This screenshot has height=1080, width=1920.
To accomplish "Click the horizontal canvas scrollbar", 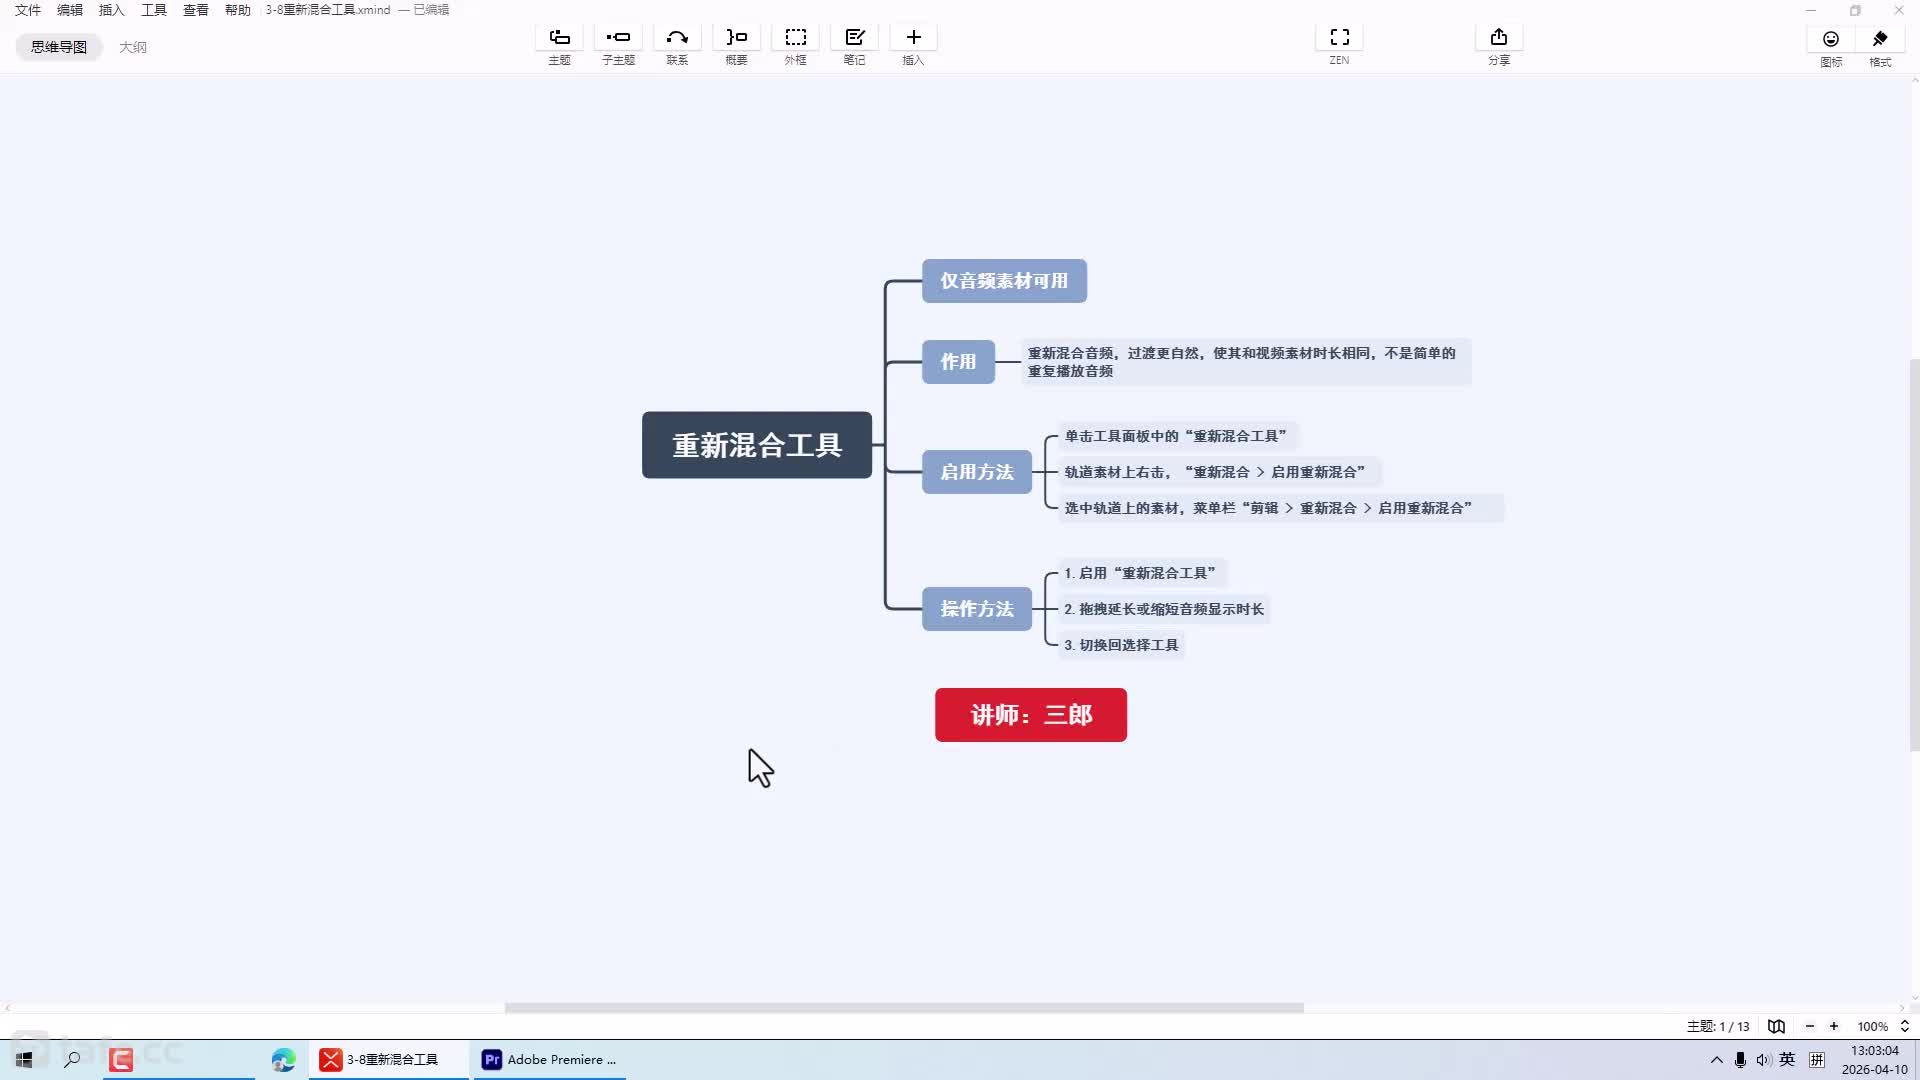I will 904,1008.
